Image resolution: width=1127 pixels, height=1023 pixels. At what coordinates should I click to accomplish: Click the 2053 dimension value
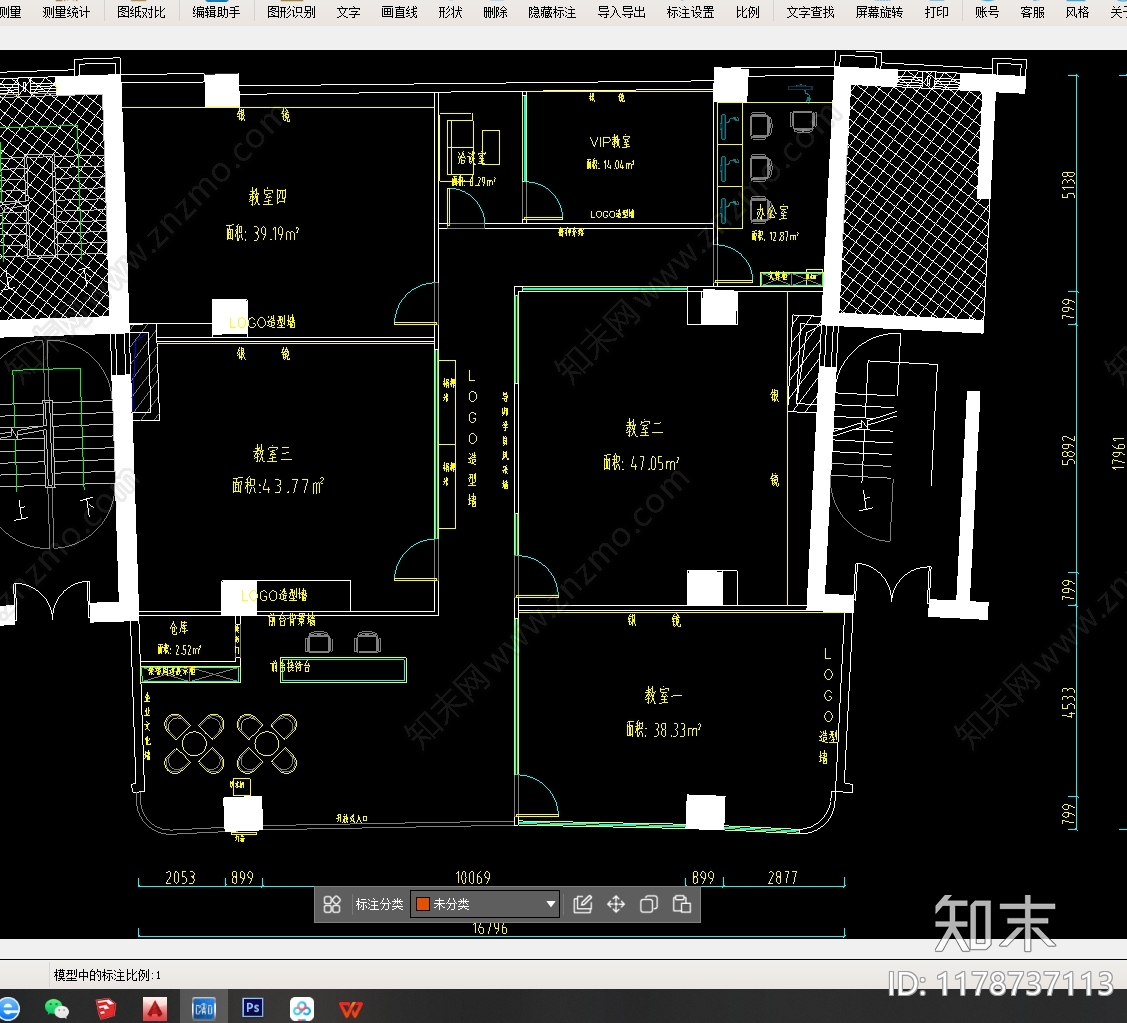click(180, 878)
